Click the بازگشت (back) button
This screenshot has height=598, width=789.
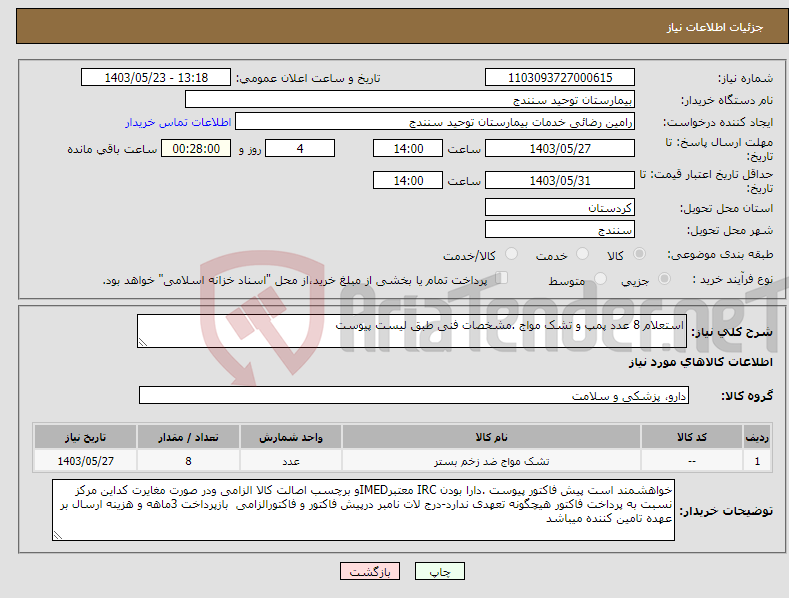coord(370,571)
